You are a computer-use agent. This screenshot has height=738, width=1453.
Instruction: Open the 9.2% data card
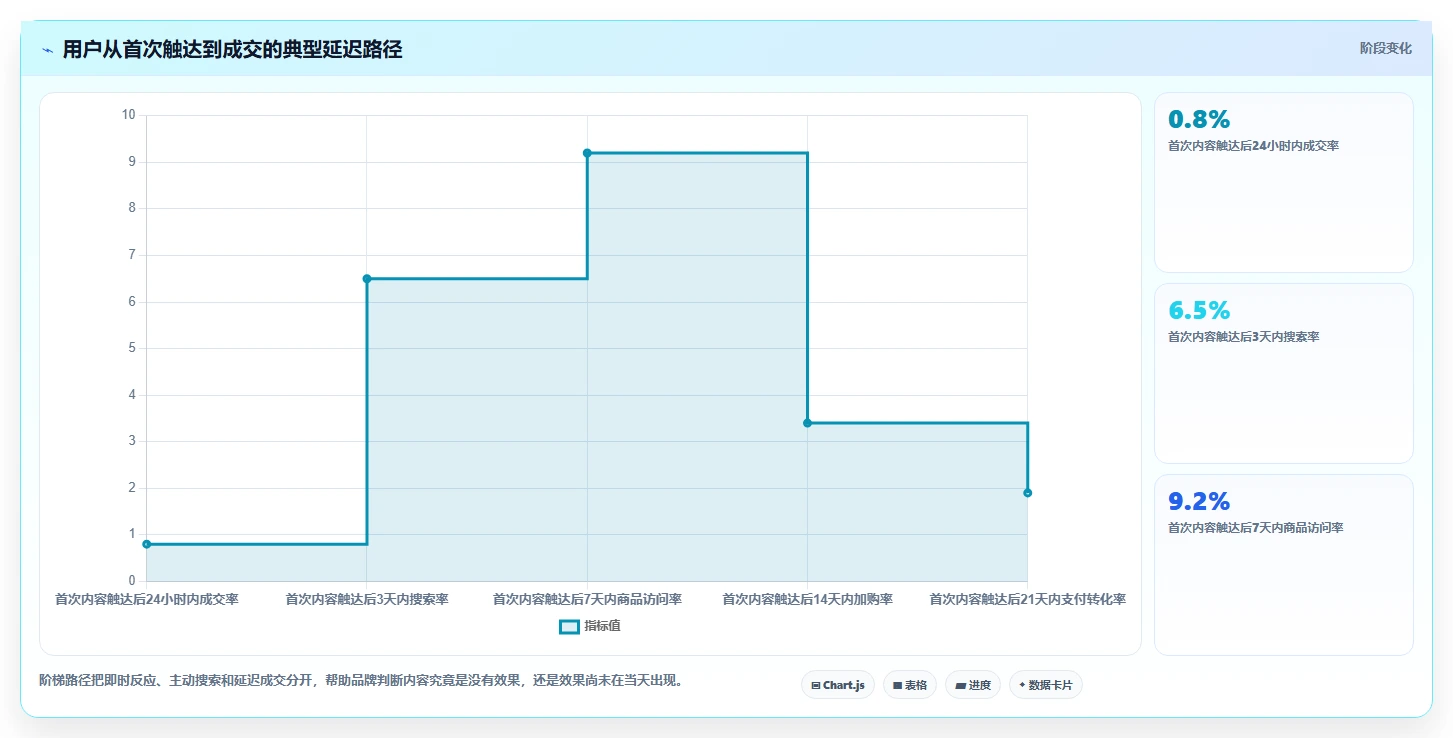(1284, 564)
